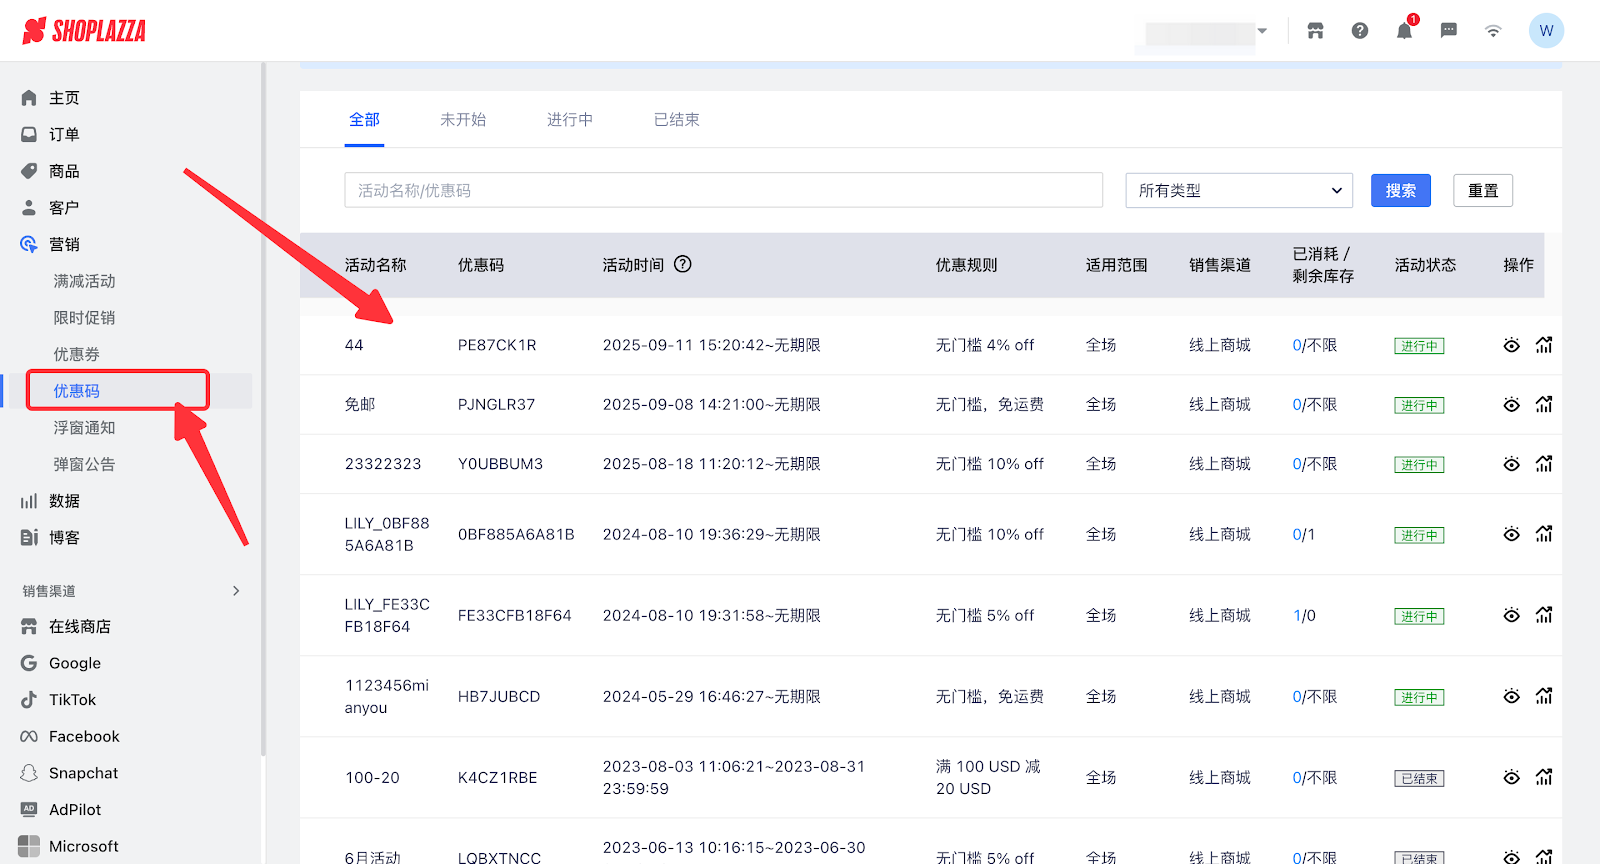Switch to the 进行中 tab
The image size is (1600, 864).
(569, 120)
